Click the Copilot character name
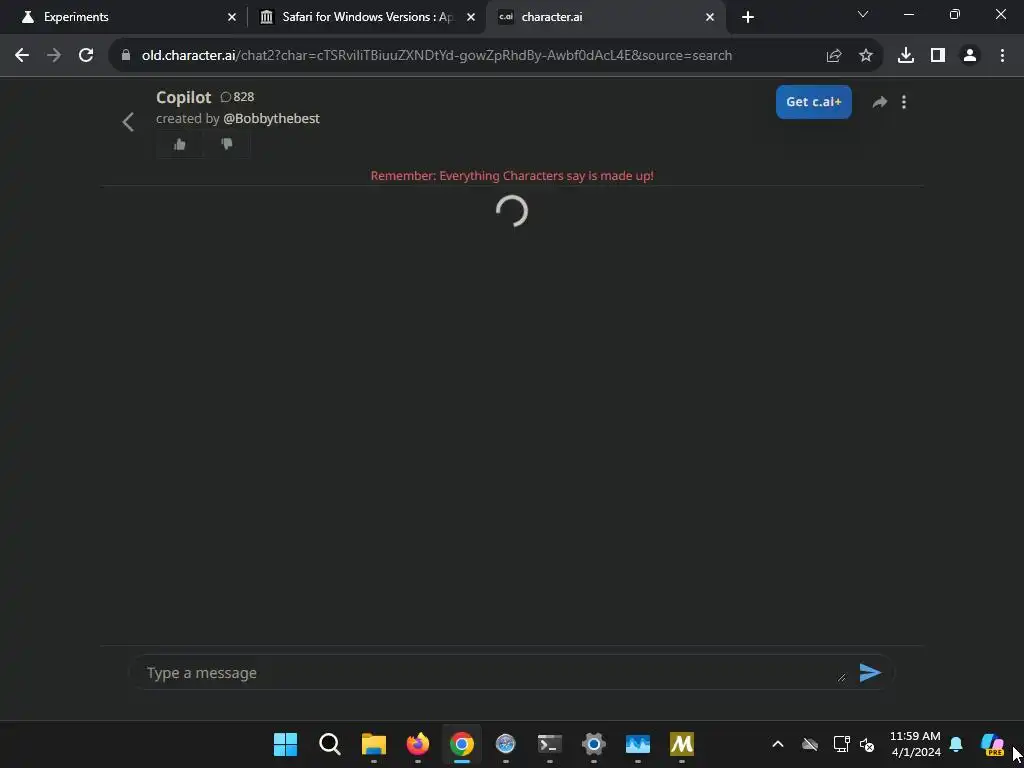1024x768 pixels. click(x=184, y=97)
